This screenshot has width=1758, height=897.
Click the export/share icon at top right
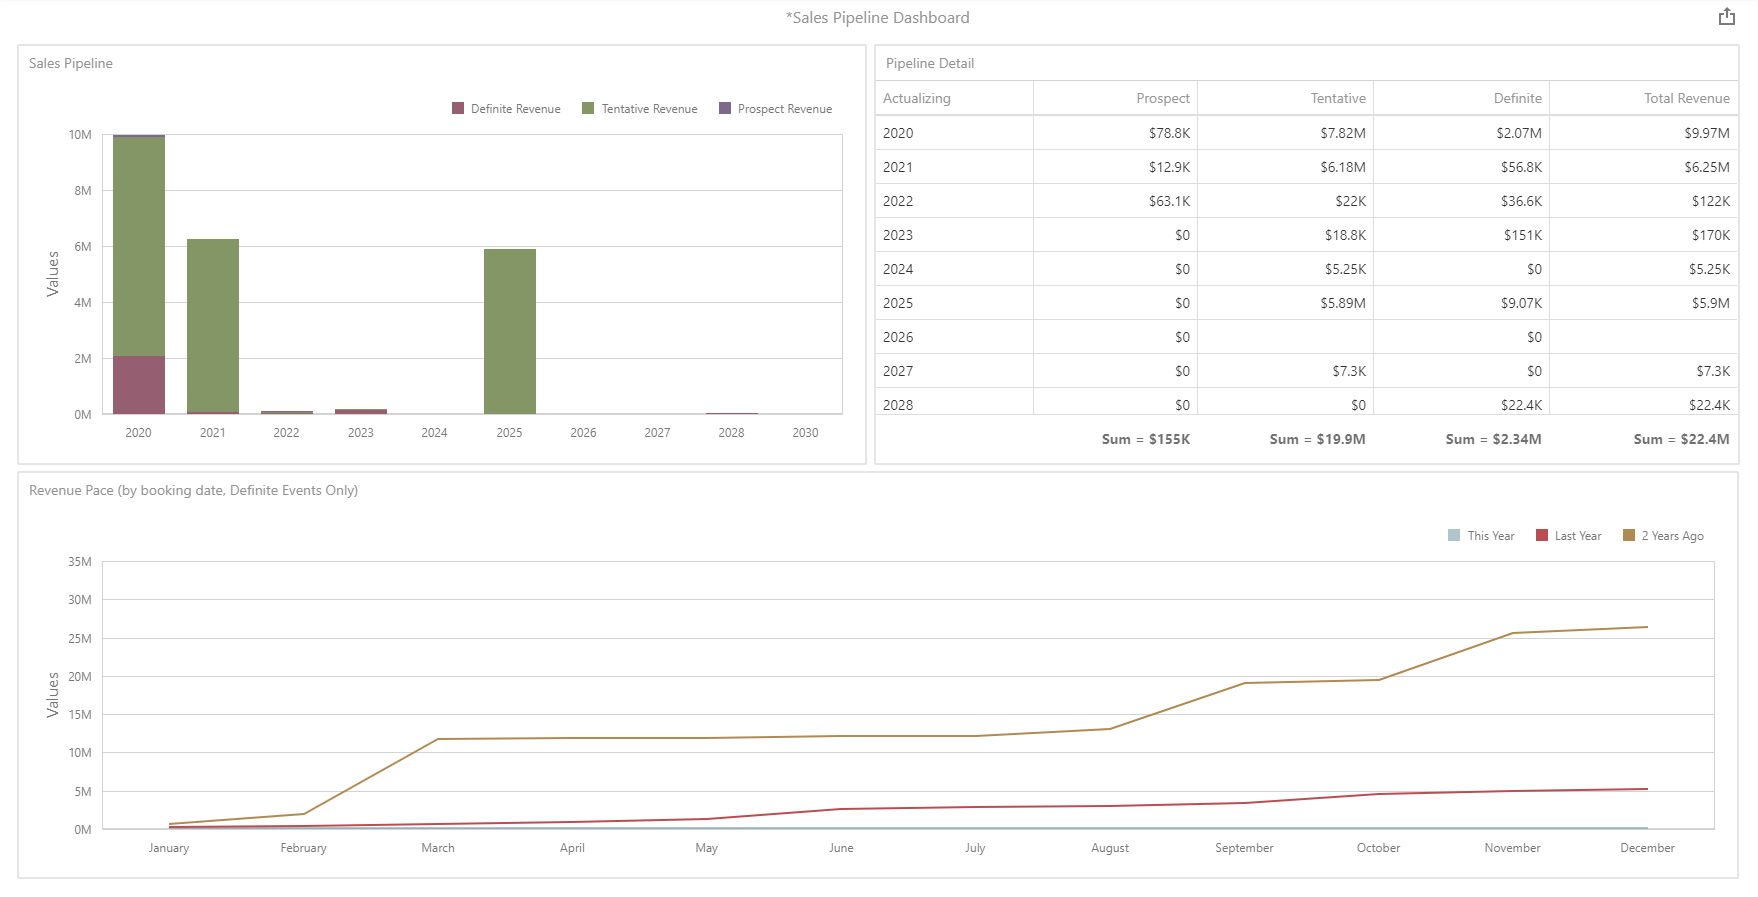tap(1726, 17)
